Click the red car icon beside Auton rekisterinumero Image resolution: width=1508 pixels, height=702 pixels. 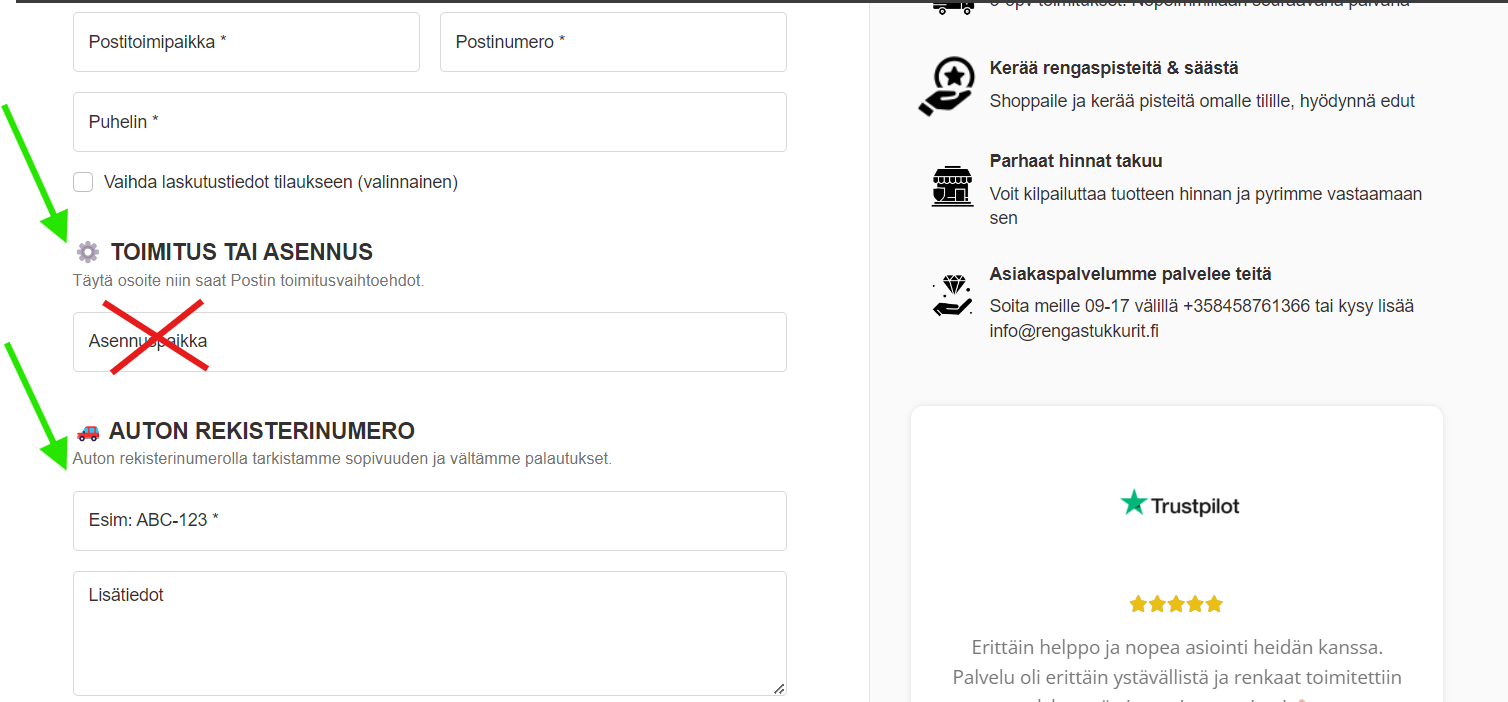(x=88, y=431)
